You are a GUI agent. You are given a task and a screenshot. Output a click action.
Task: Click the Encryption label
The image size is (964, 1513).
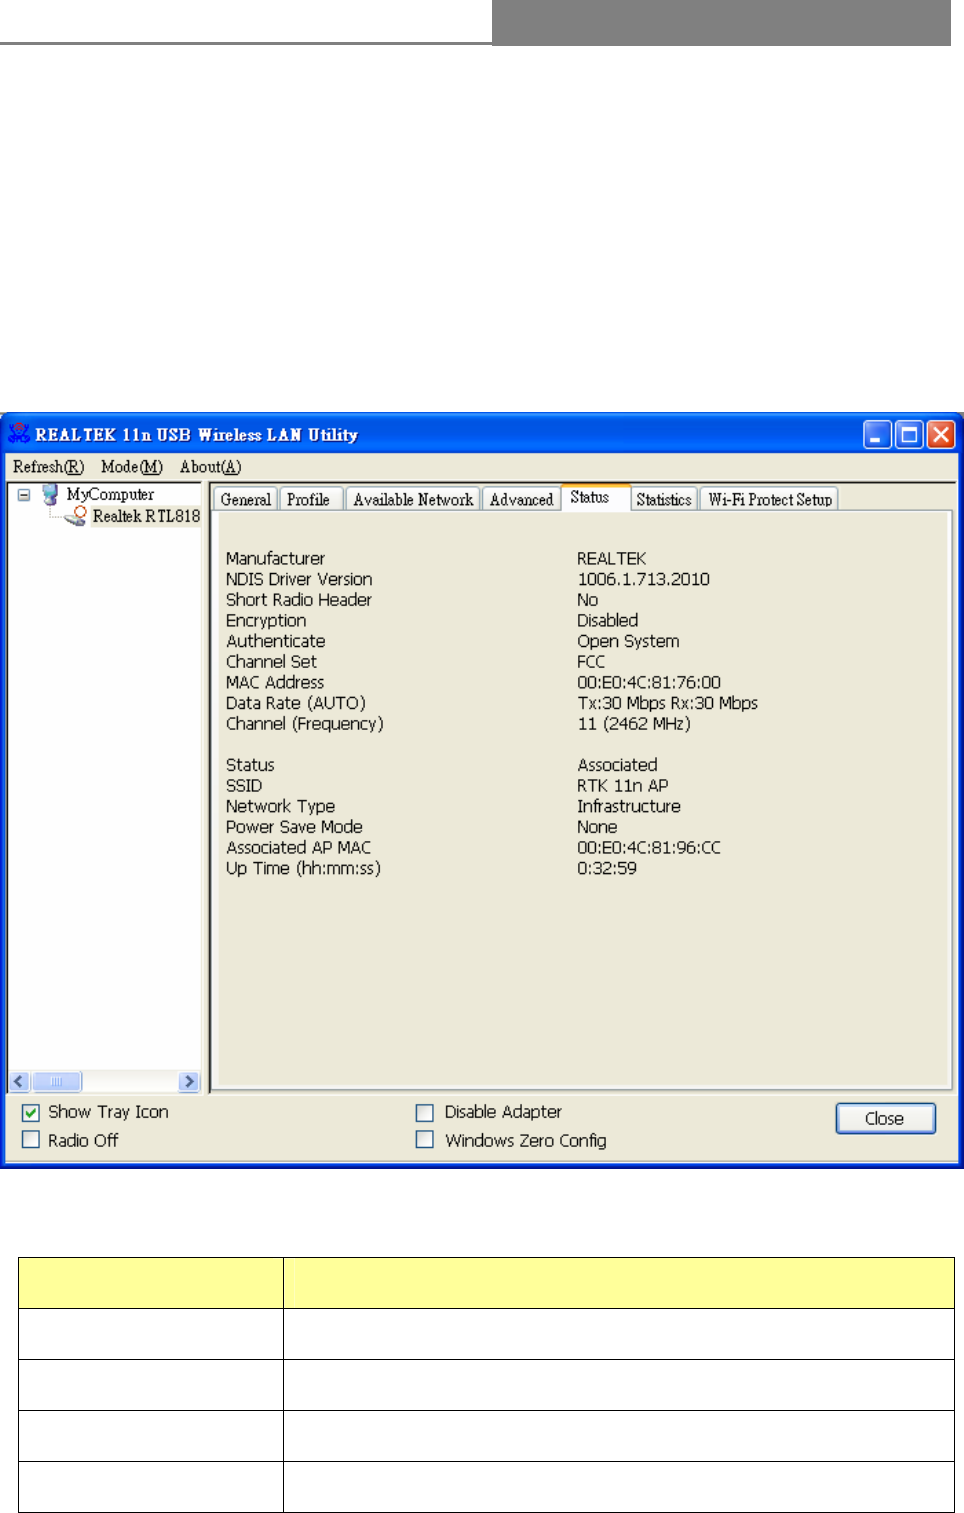266,620
